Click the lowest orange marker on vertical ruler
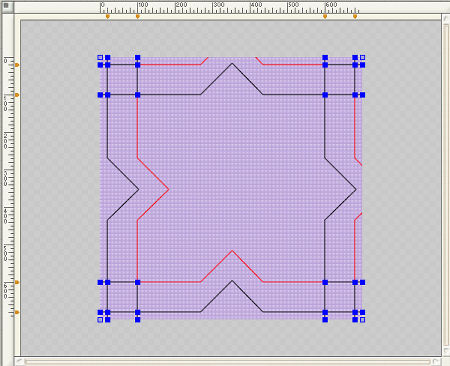The height and width of the screenshot is (366, 450). (x=17, y=312)
